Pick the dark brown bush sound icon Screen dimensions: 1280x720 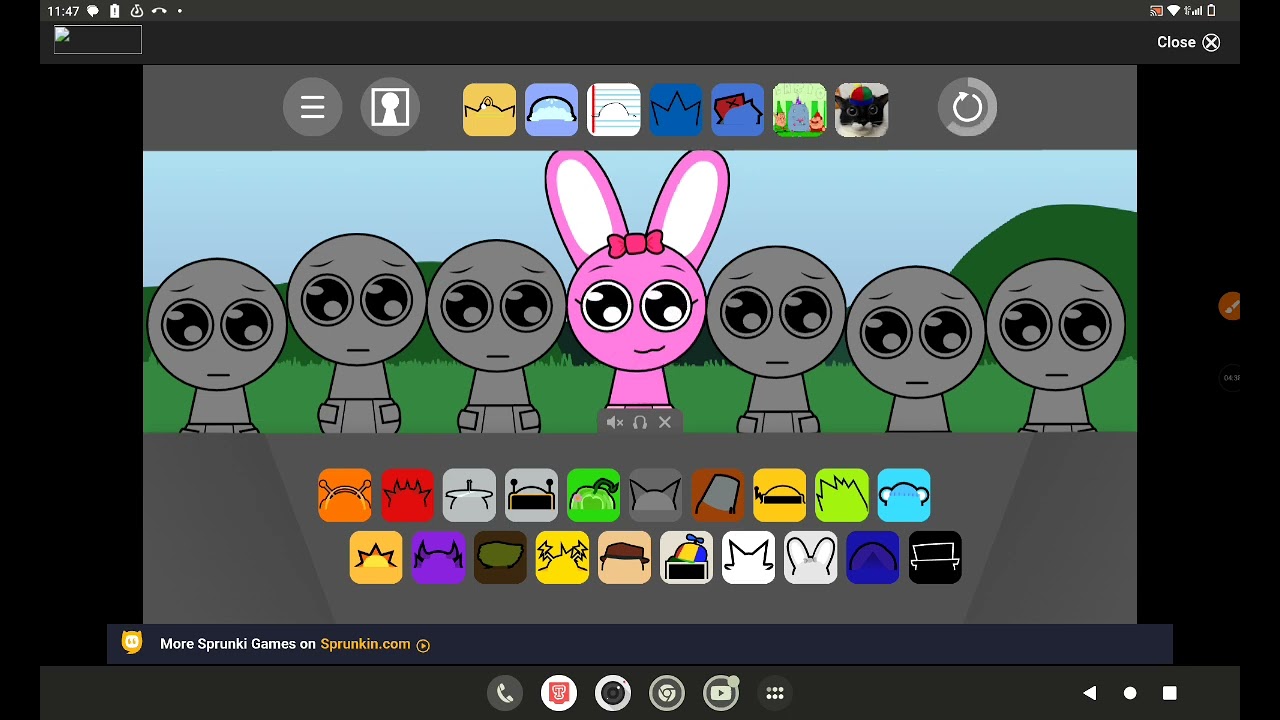pyautogui.click(x=500, y=557)
